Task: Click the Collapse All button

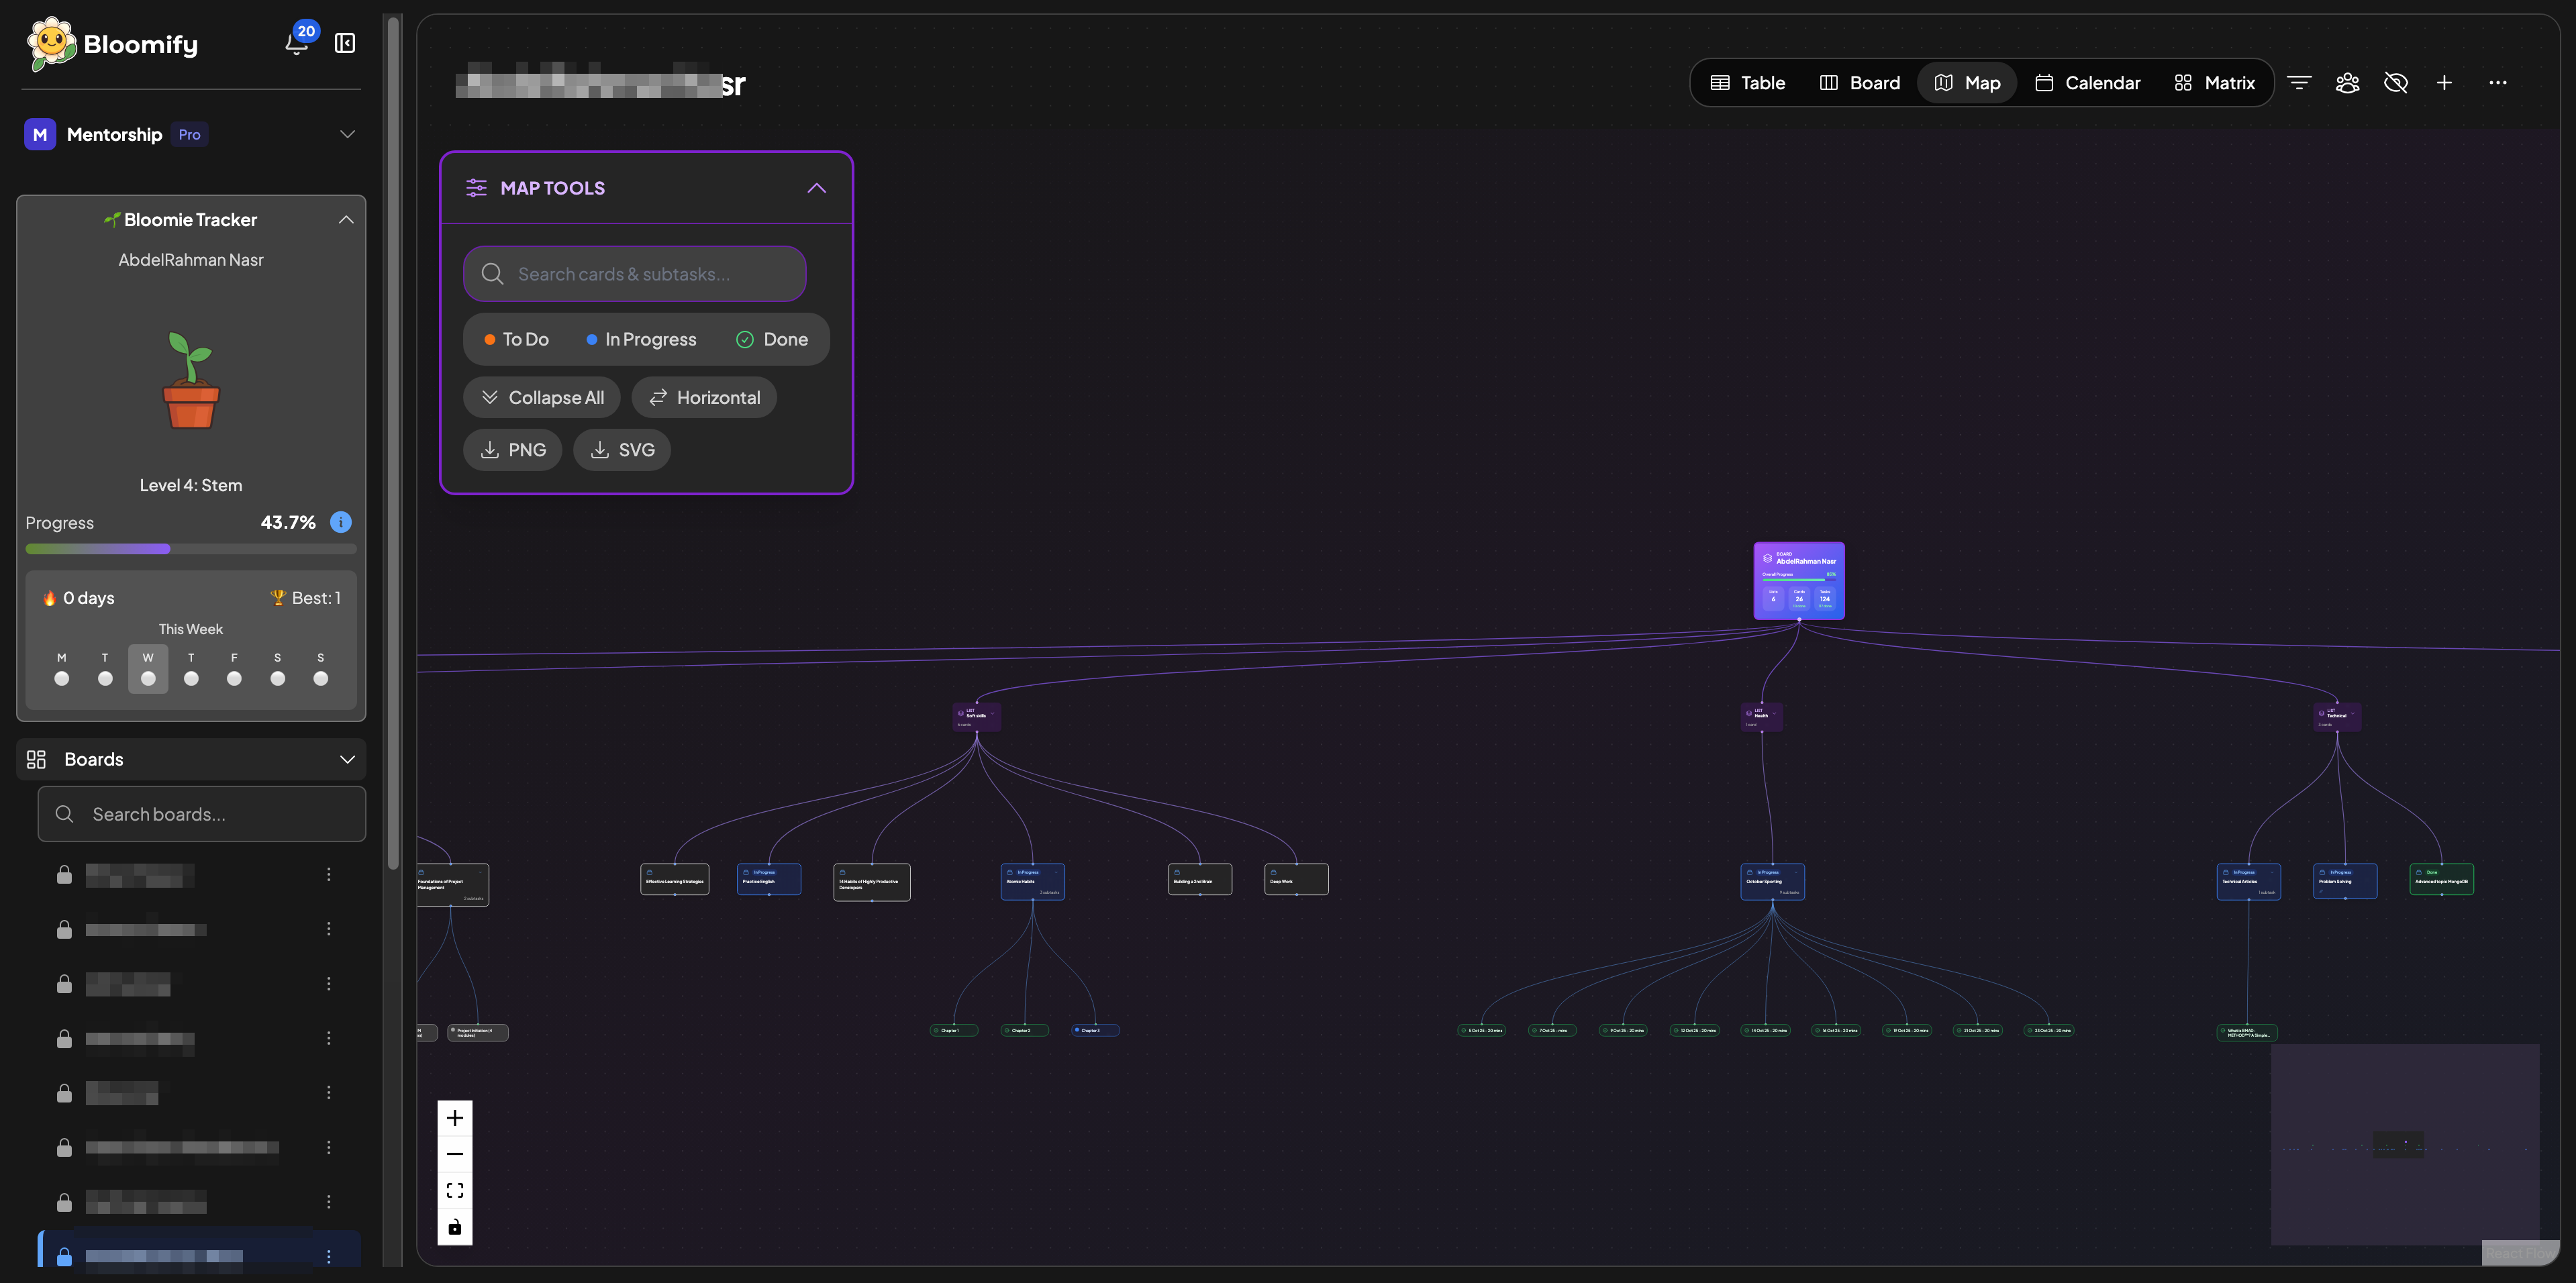Action: pos(542,398)
